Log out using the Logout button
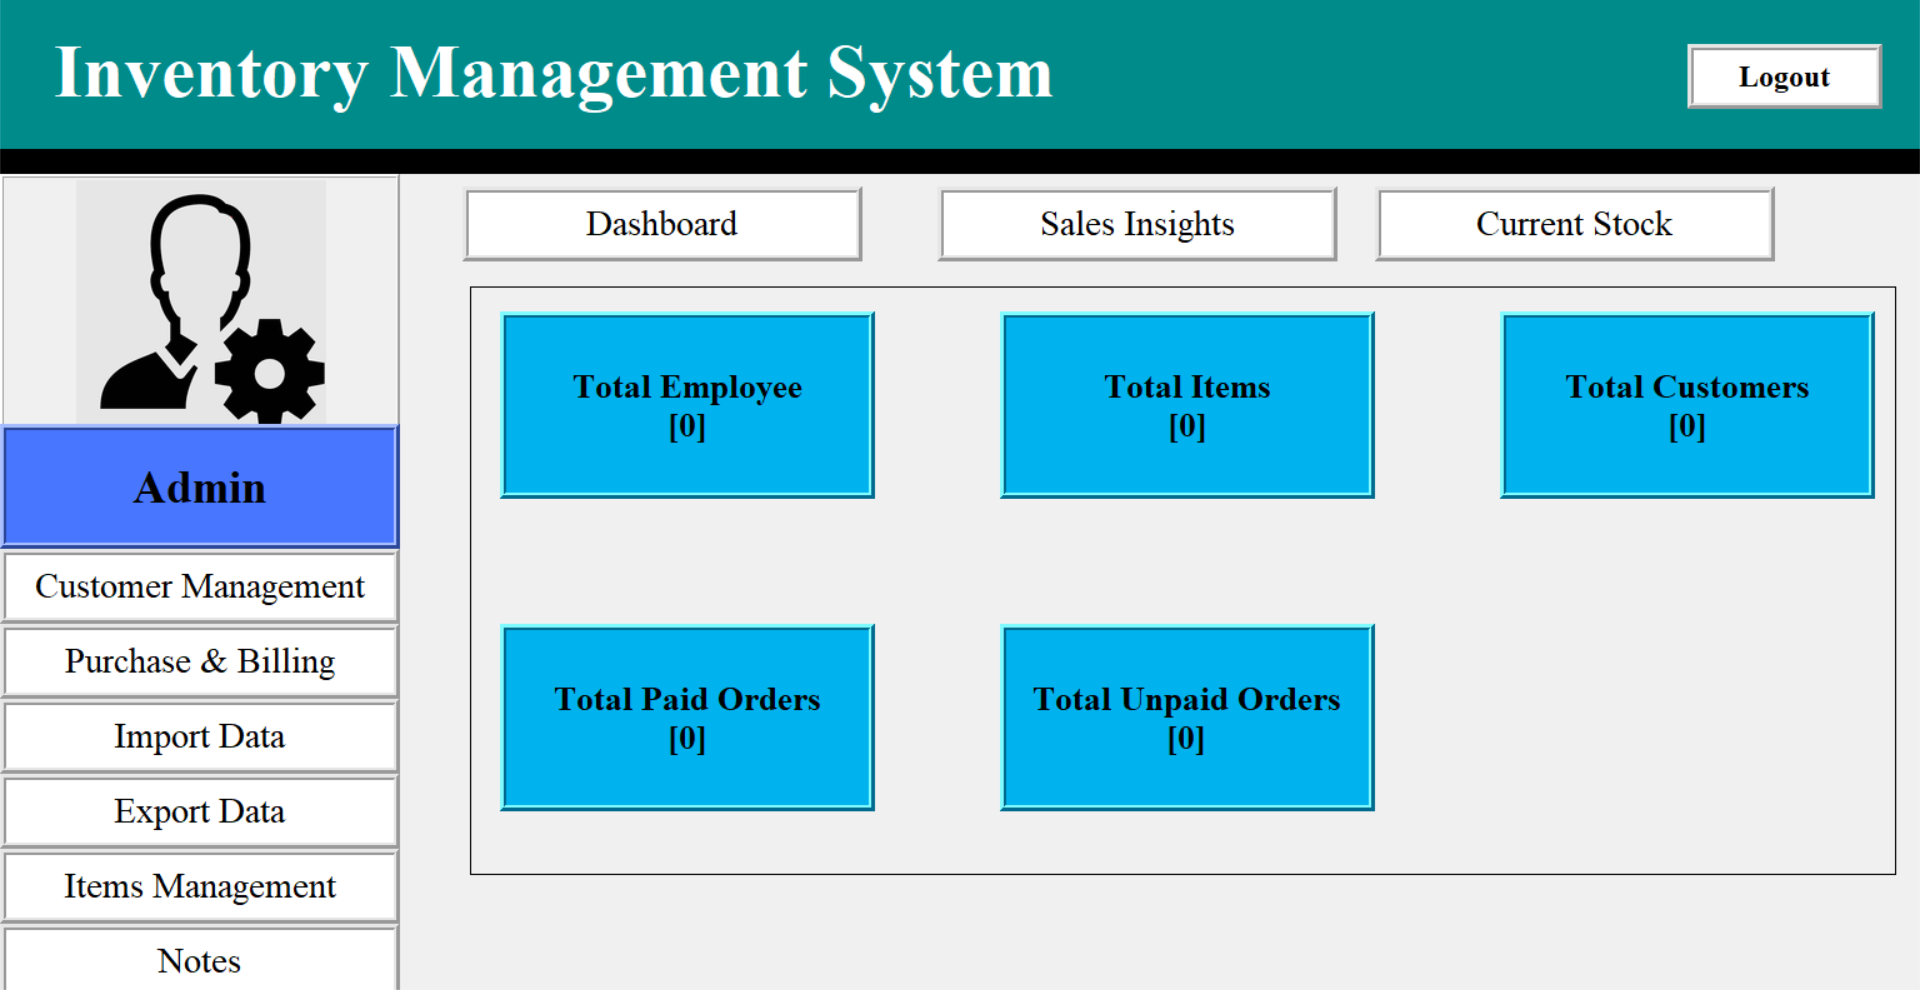 1784,77
